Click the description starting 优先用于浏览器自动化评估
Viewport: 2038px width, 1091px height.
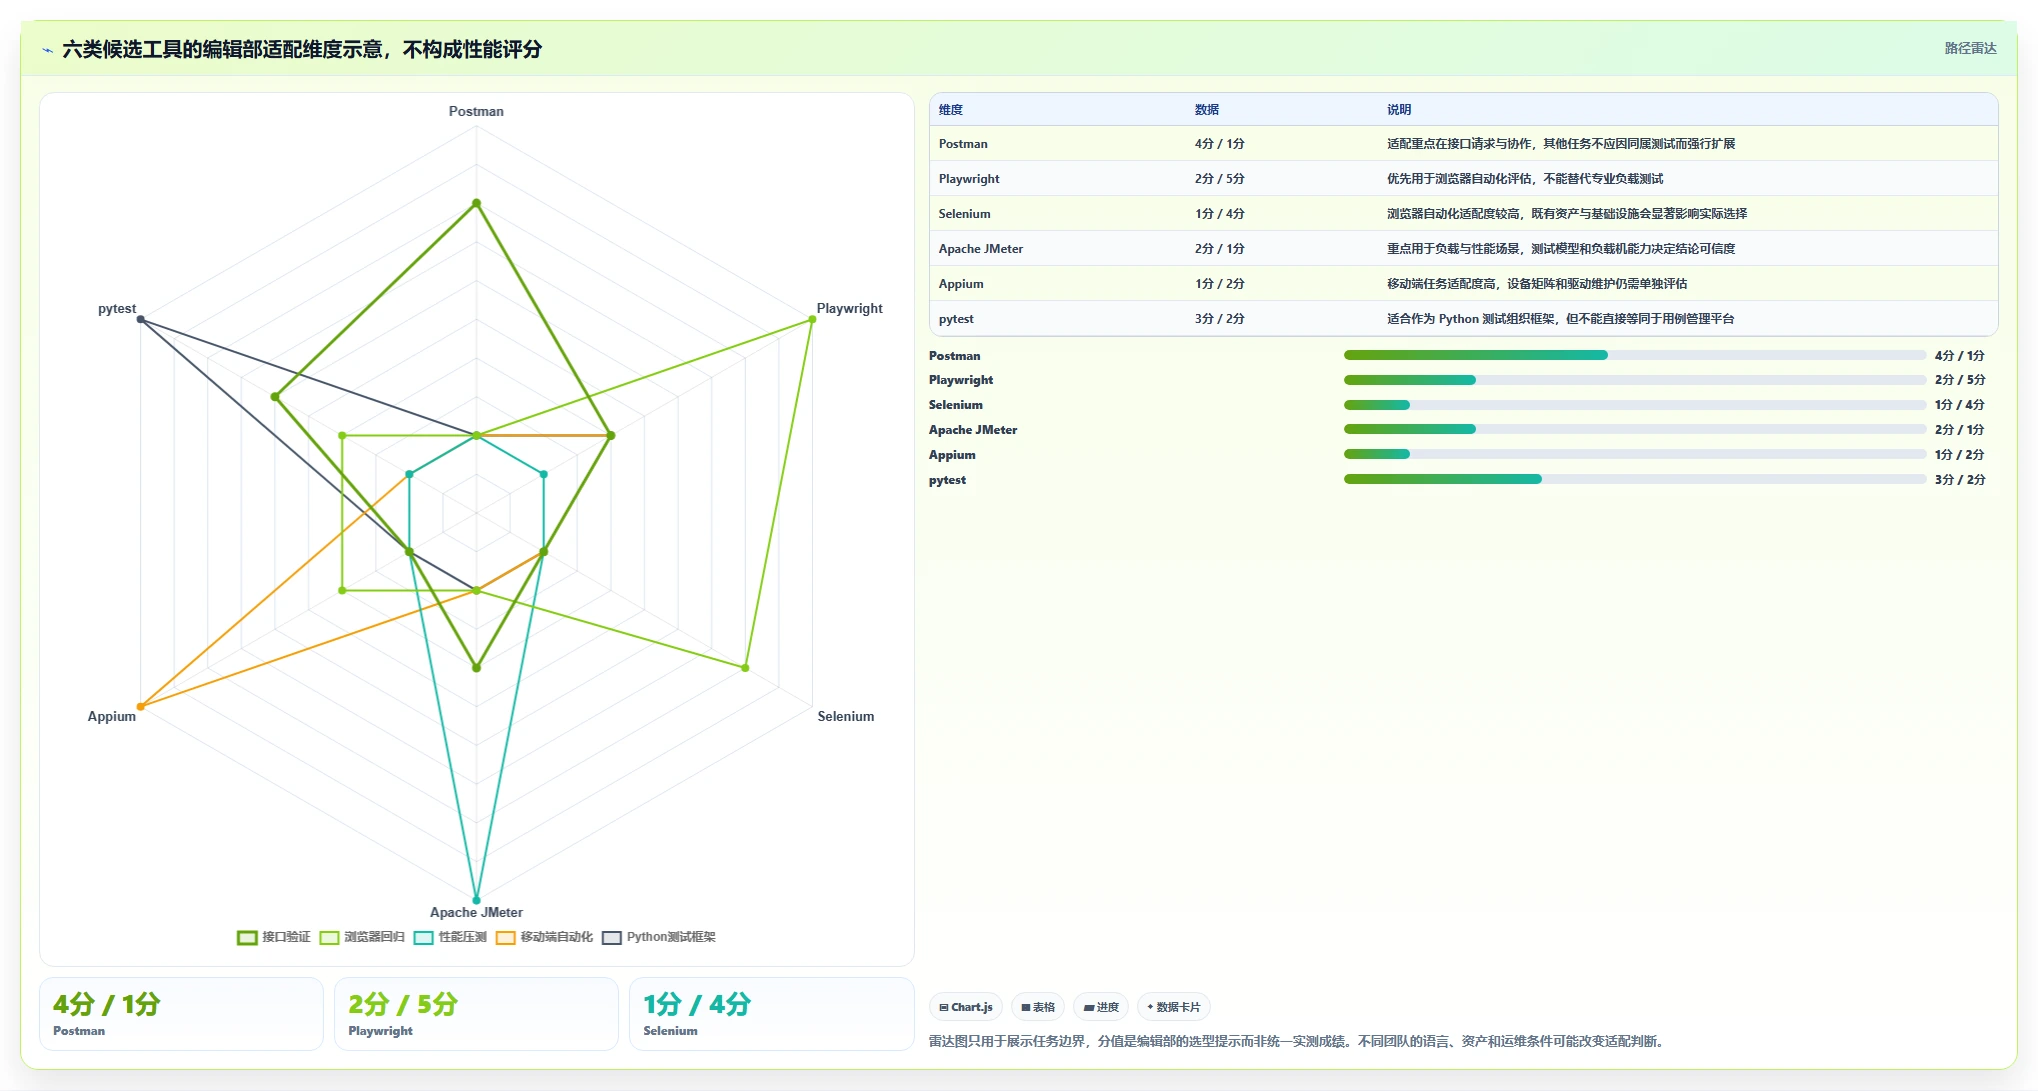coord(1525,179)
